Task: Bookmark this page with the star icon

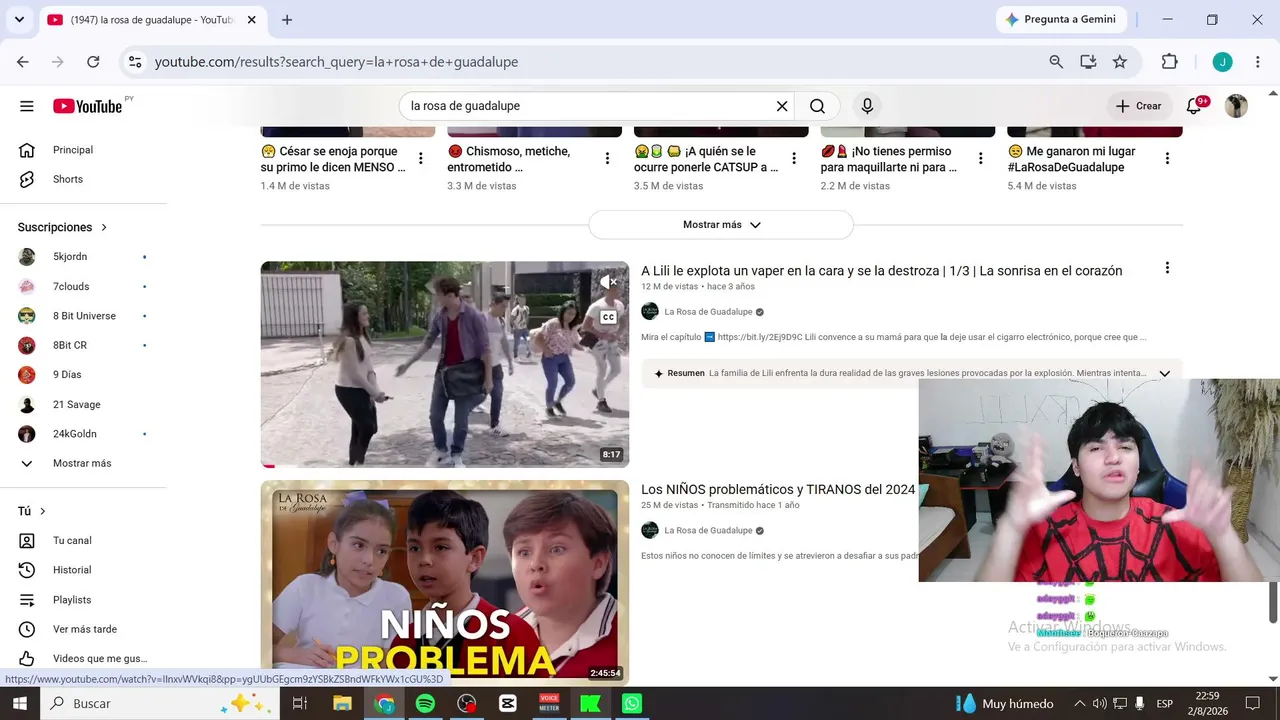Action: coord(1120,62)
